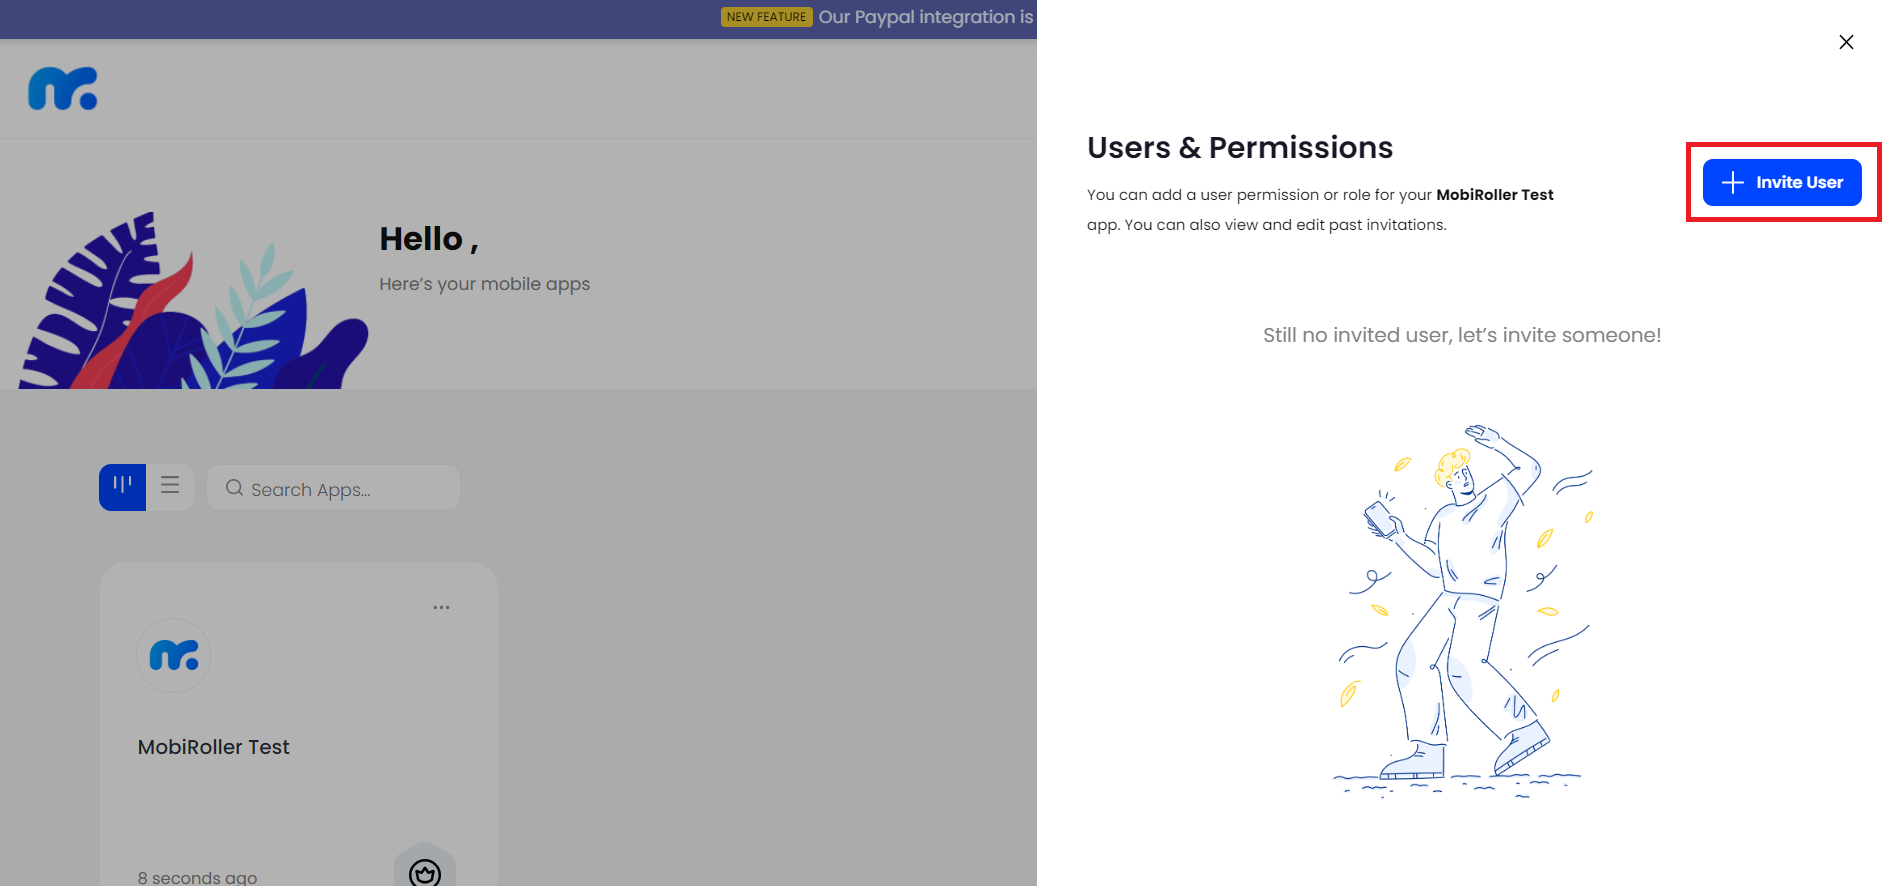Click the Invite User button
The width and height of the screenshot is (1904, 886).
tap(1782, 182)
